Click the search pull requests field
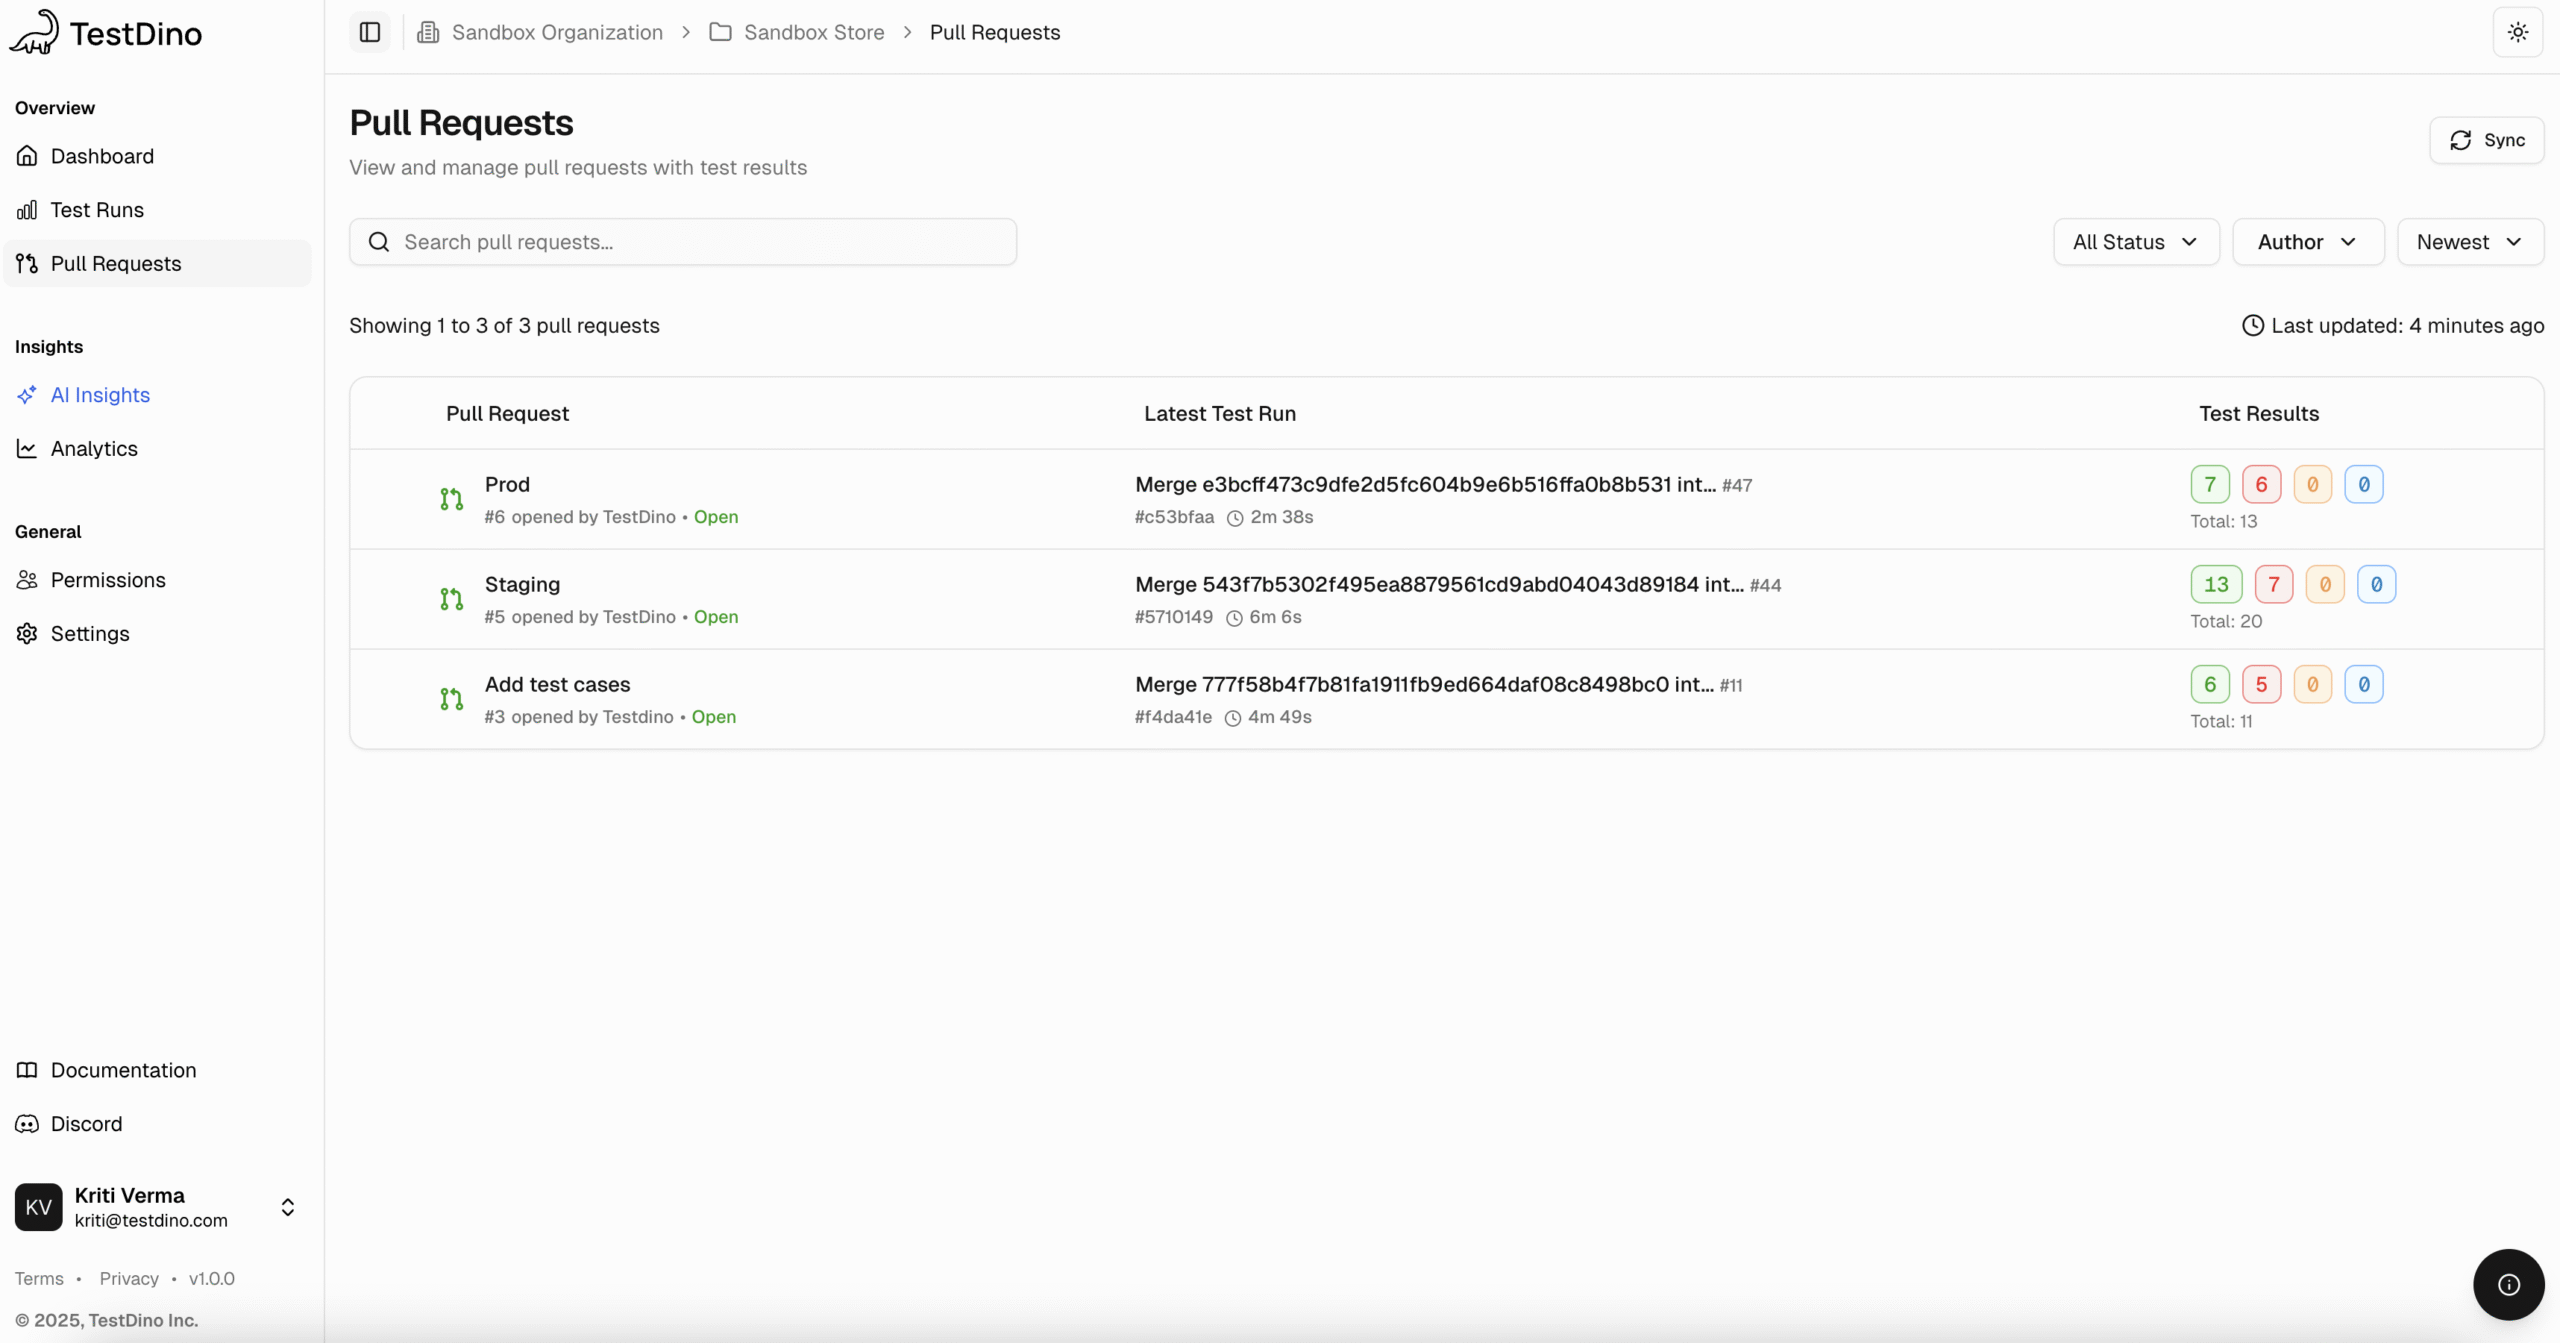 coord(683,241)
